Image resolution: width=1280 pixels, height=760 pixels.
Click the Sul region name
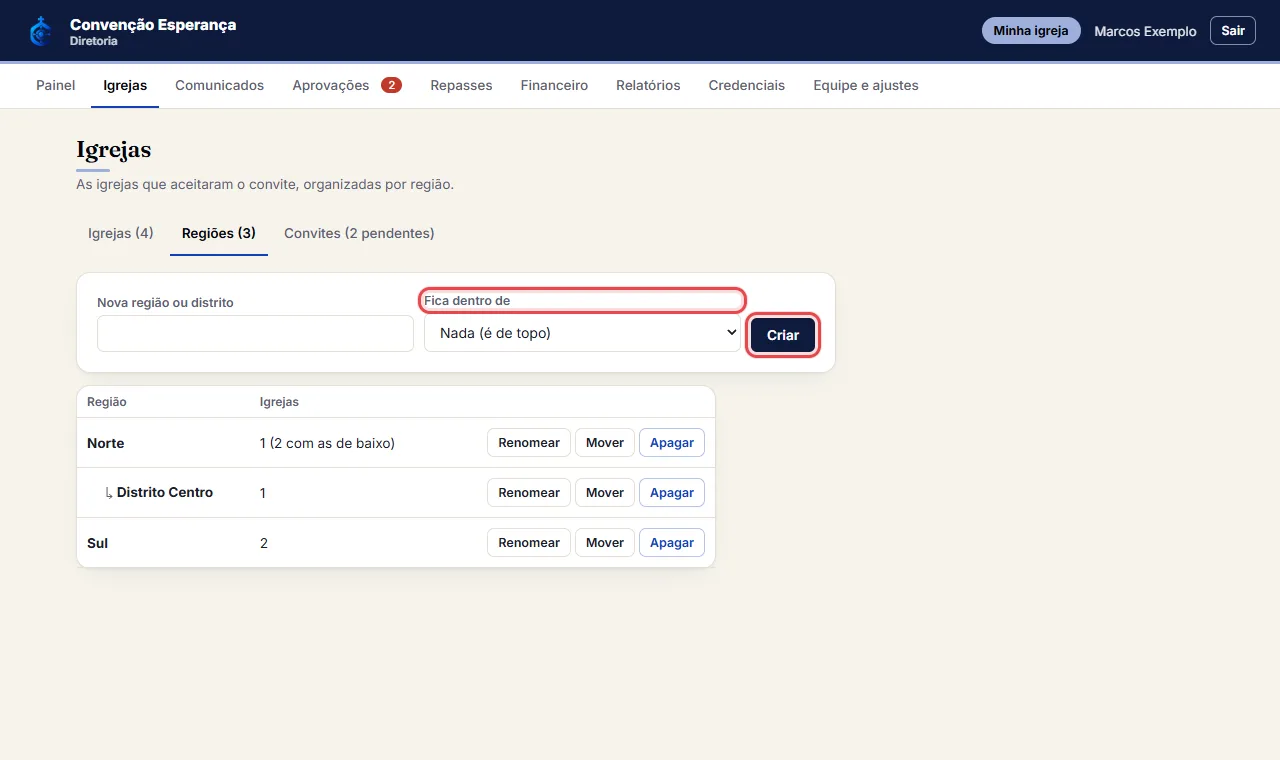(98, 543)
